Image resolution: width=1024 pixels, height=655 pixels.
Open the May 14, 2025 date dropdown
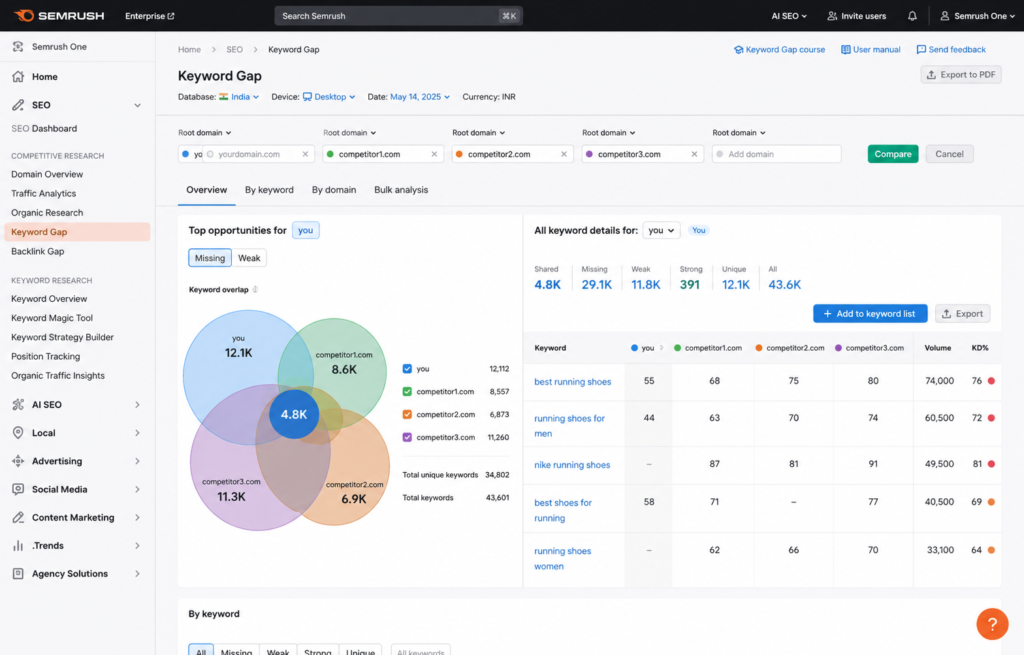(420, 97)
